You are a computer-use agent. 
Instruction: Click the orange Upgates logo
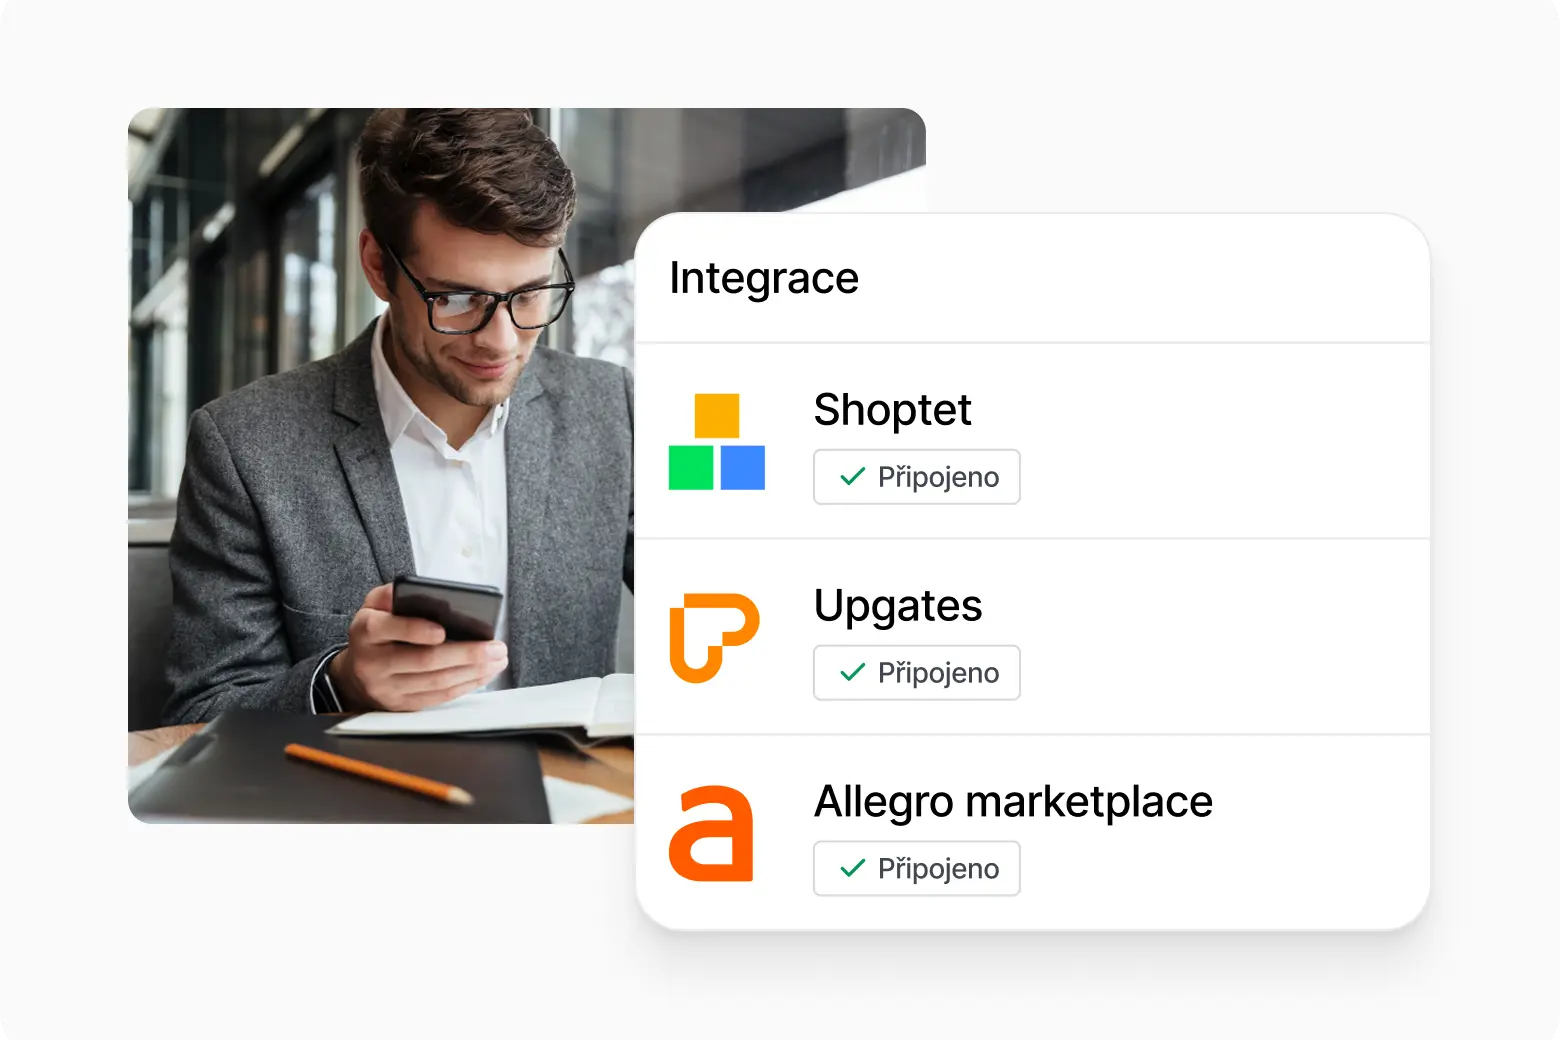(714, 638)
